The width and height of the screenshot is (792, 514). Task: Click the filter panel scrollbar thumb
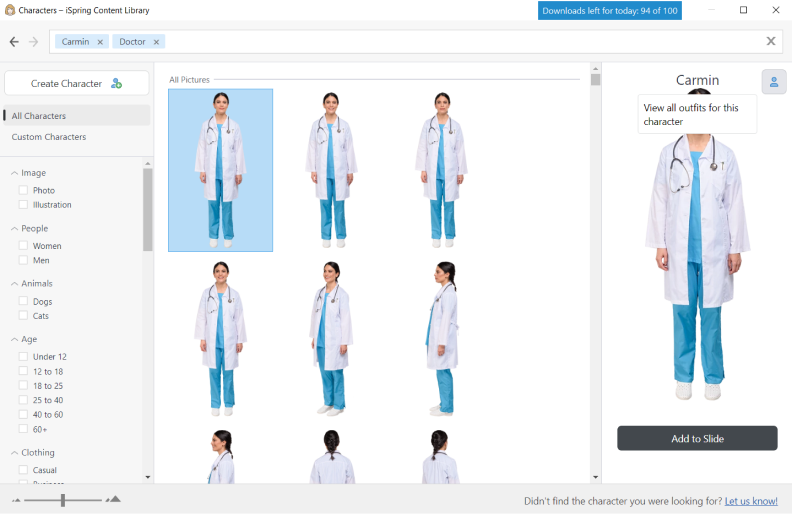point(147,210)
